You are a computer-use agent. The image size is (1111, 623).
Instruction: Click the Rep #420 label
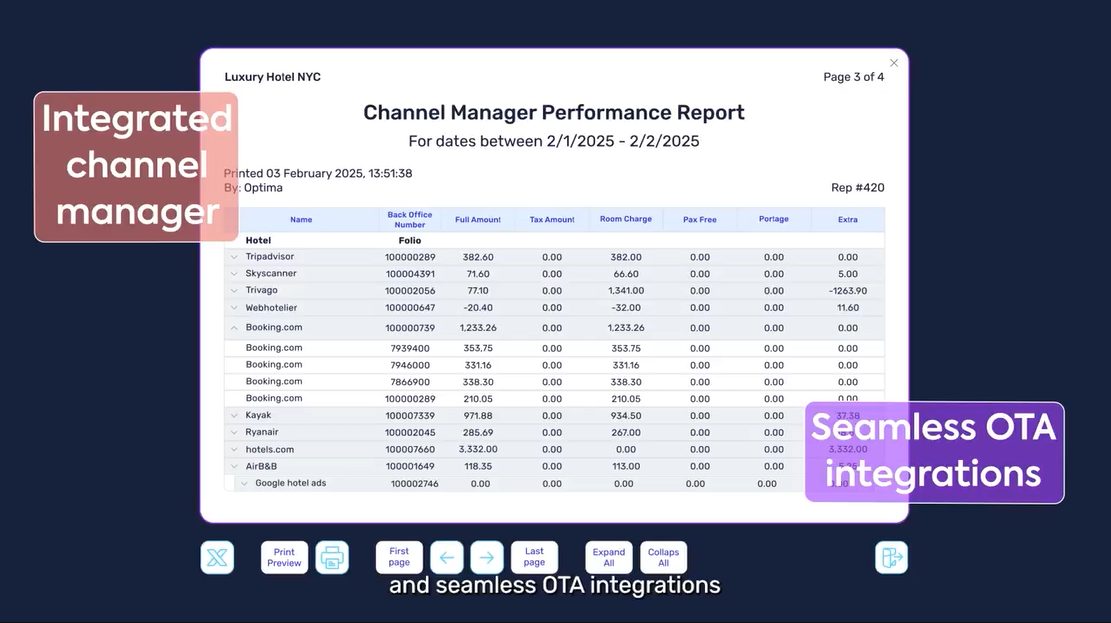pyautogui.click(x=857, y=188)
